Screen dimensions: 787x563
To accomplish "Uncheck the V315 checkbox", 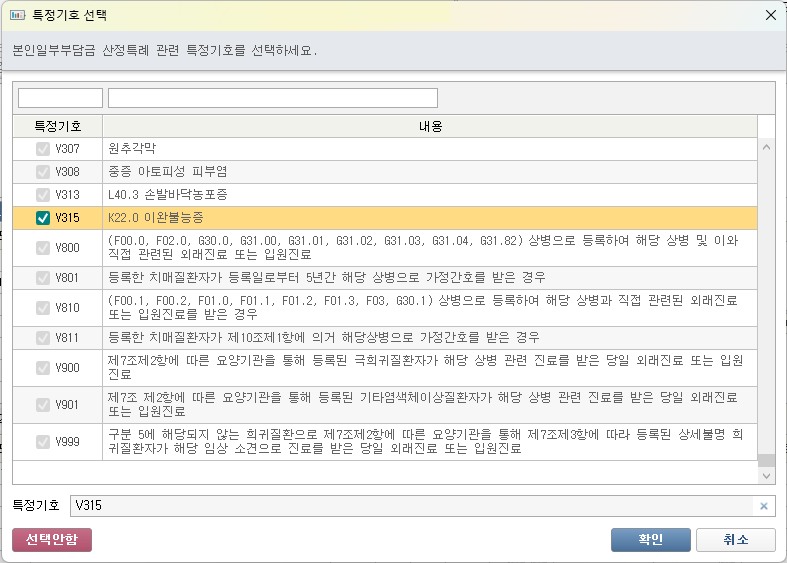I will (x=43, y=218).
